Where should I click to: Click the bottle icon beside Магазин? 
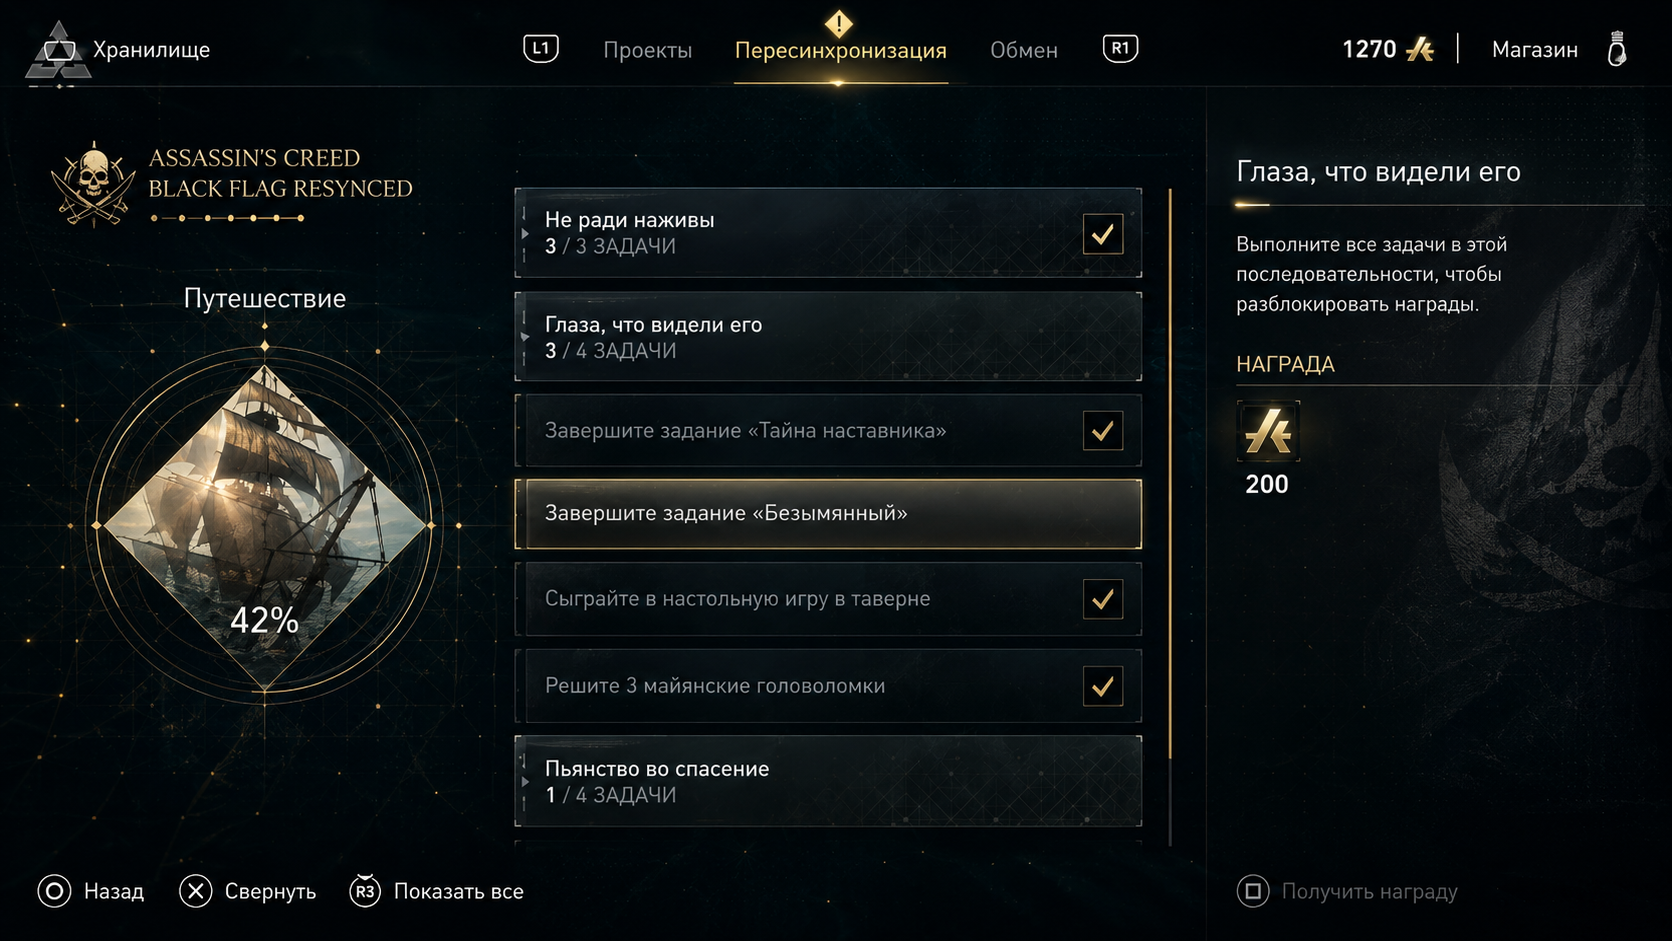tap(1617, 49)
